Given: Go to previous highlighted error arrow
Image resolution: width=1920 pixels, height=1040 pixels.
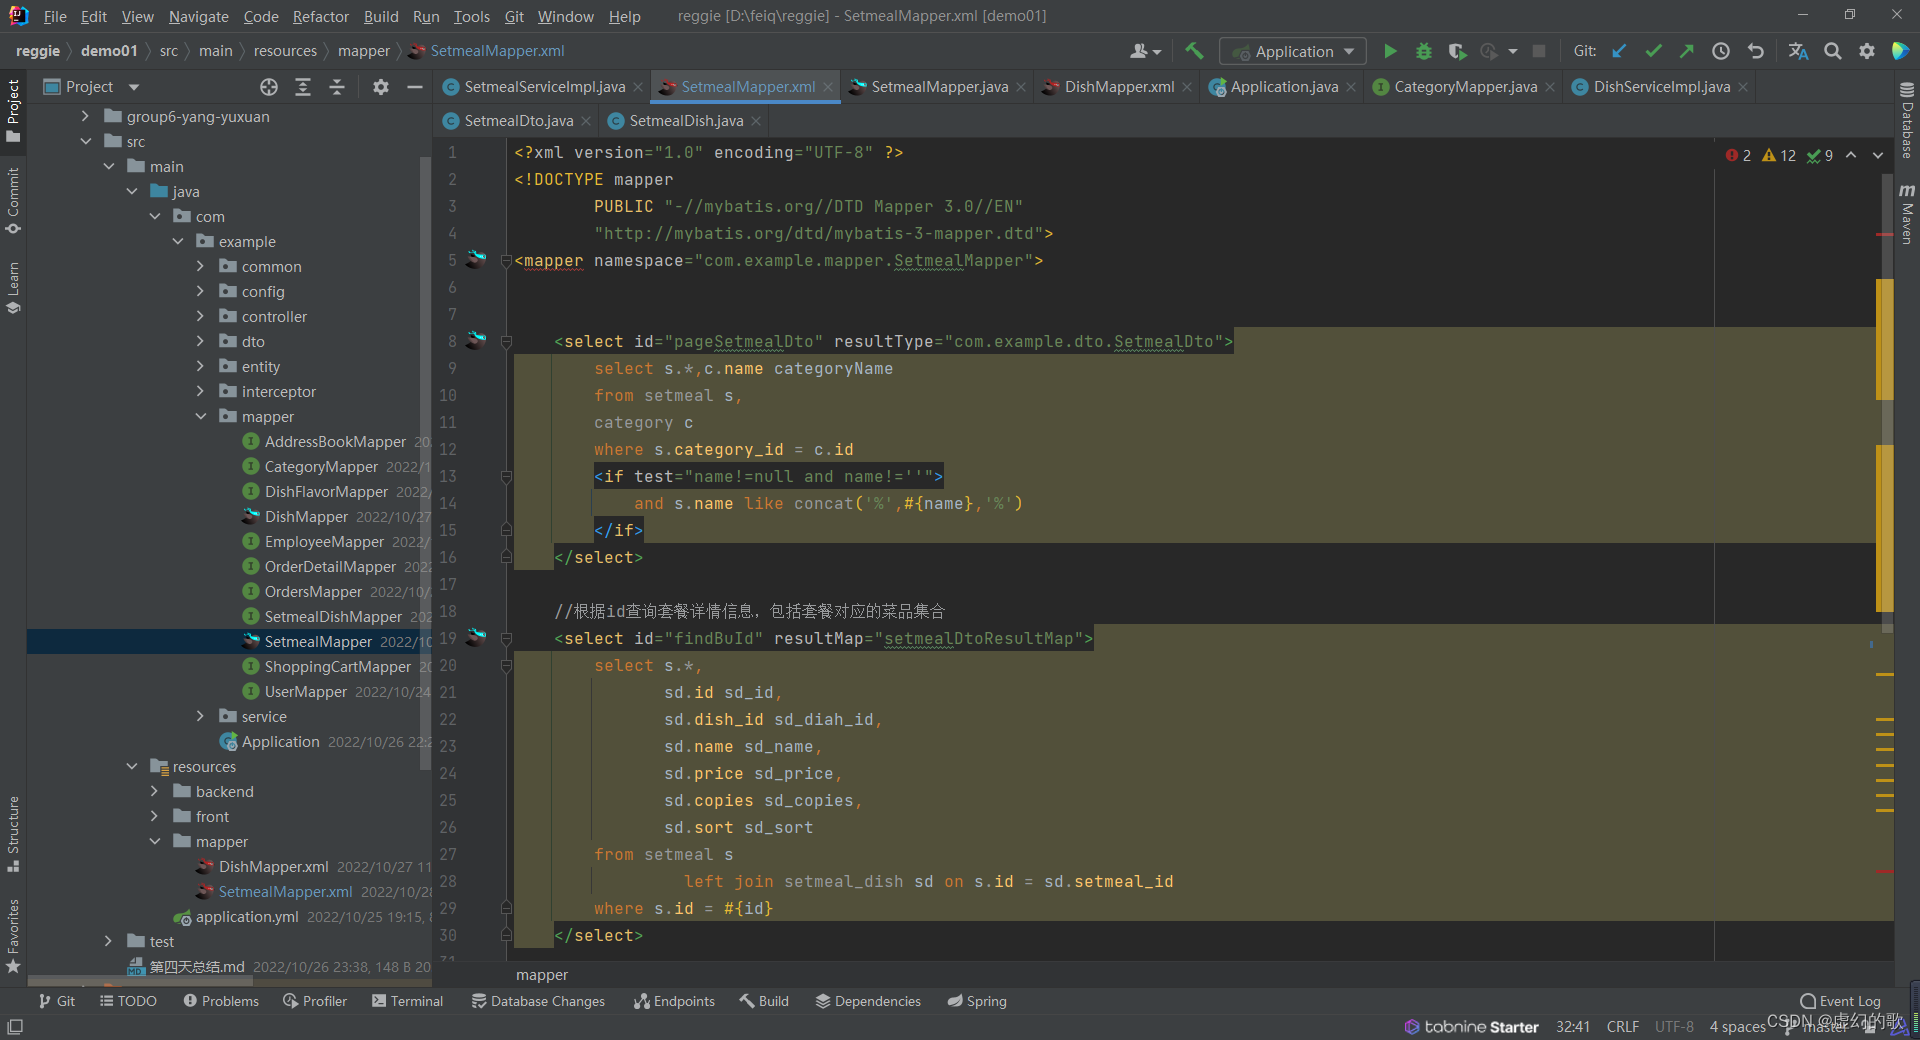Looking at the screenshot, I should [x=1851, y=155].
